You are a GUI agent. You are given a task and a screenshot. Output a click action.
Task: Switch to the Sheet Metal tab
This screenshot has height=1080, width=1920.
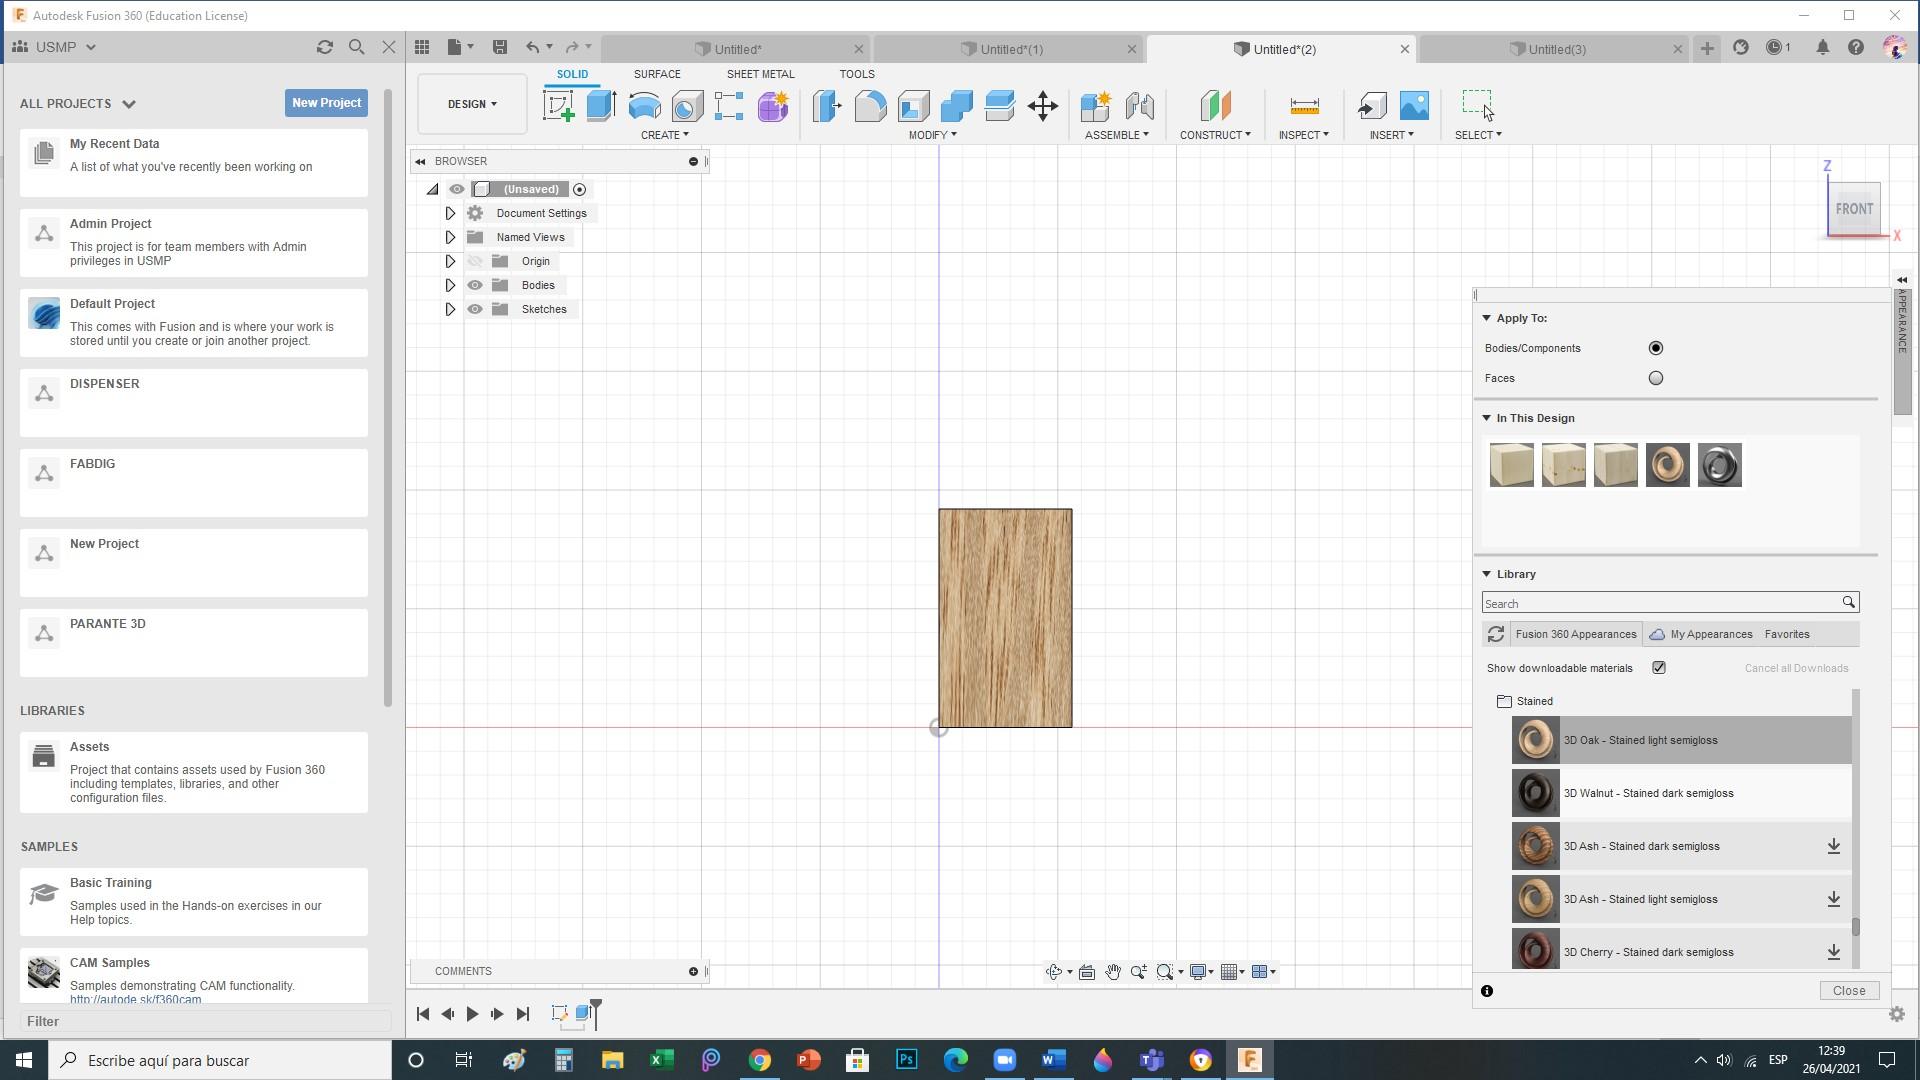tap(762, 73)
